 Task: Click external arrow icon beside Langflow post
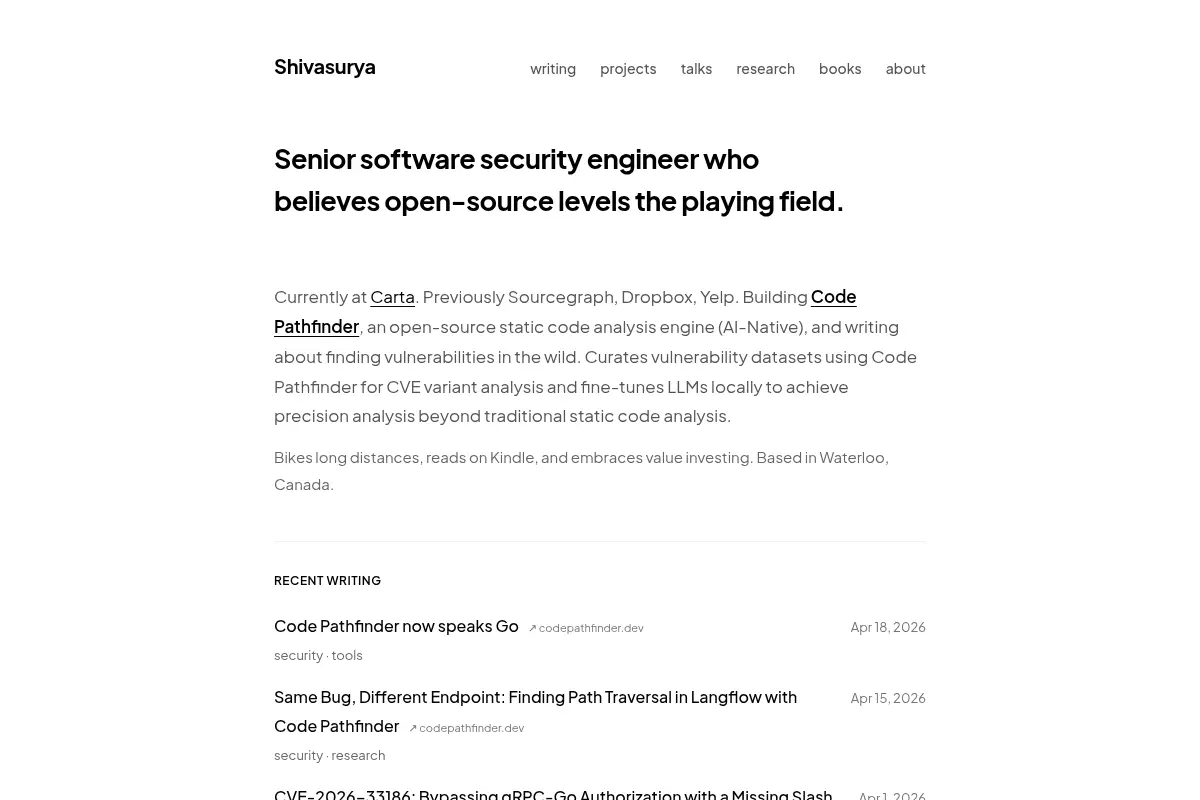tap(413, 728)
